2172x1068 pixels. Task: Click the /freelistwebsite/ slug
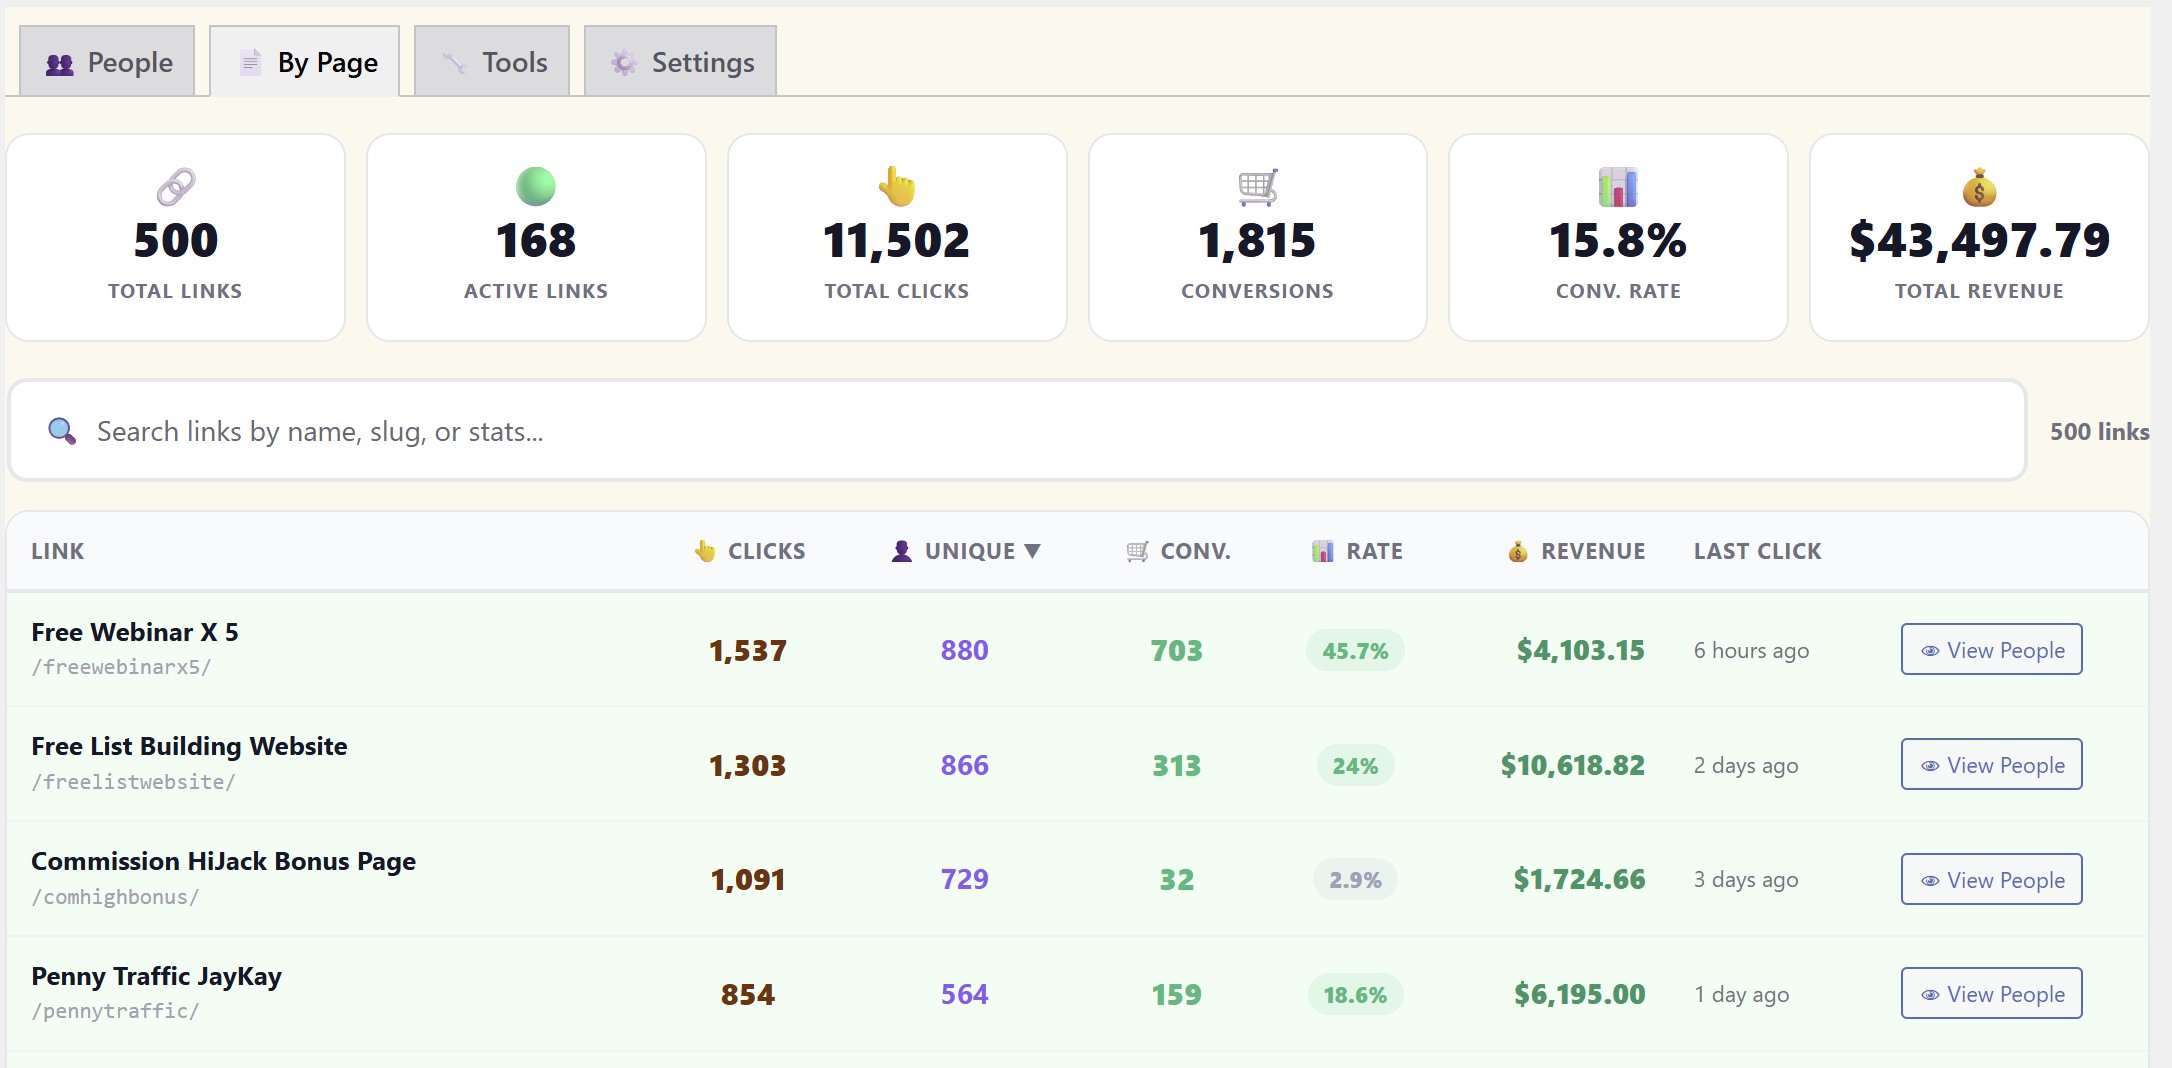[x=133, y=782]
